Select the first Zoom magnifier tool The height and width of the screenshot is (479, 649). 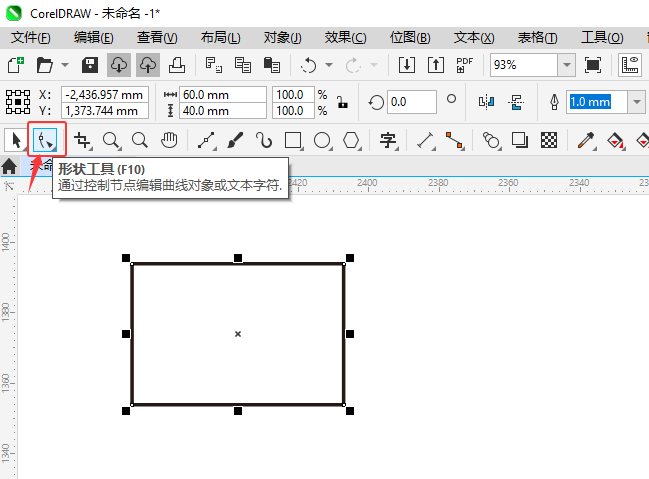[111, 140]
